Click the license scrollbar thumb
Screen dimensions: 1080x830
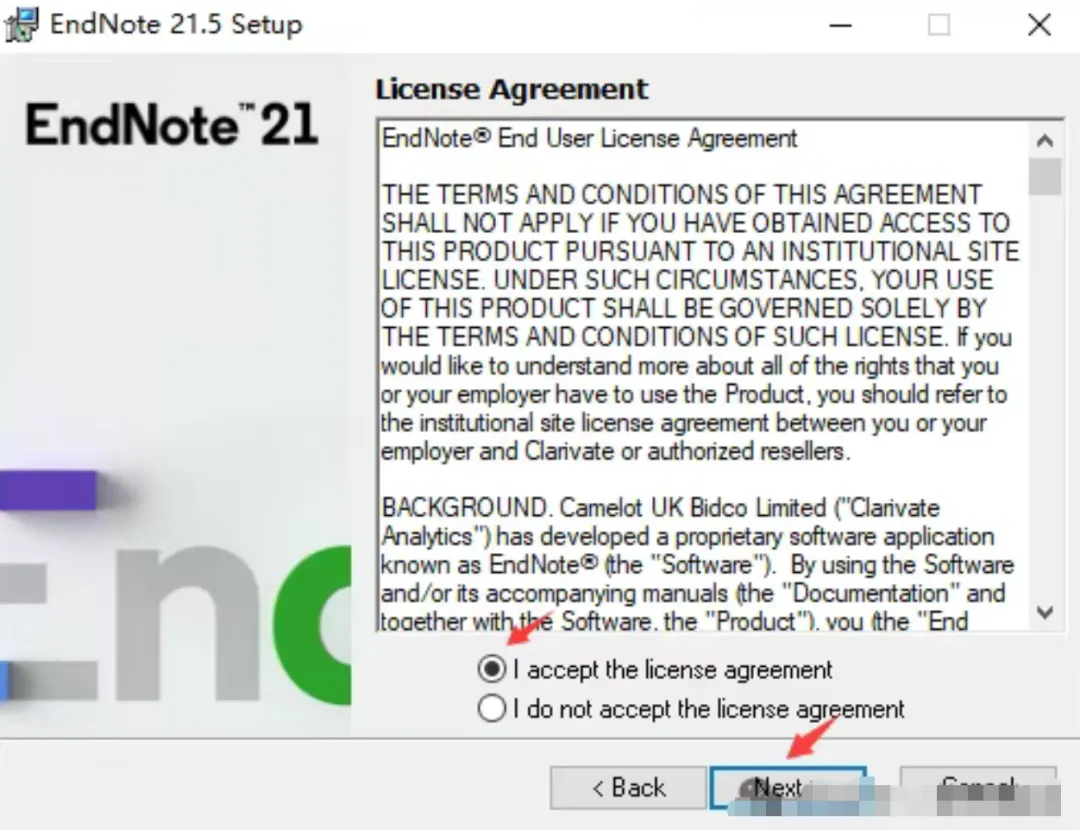click(x=1045, y=176)
